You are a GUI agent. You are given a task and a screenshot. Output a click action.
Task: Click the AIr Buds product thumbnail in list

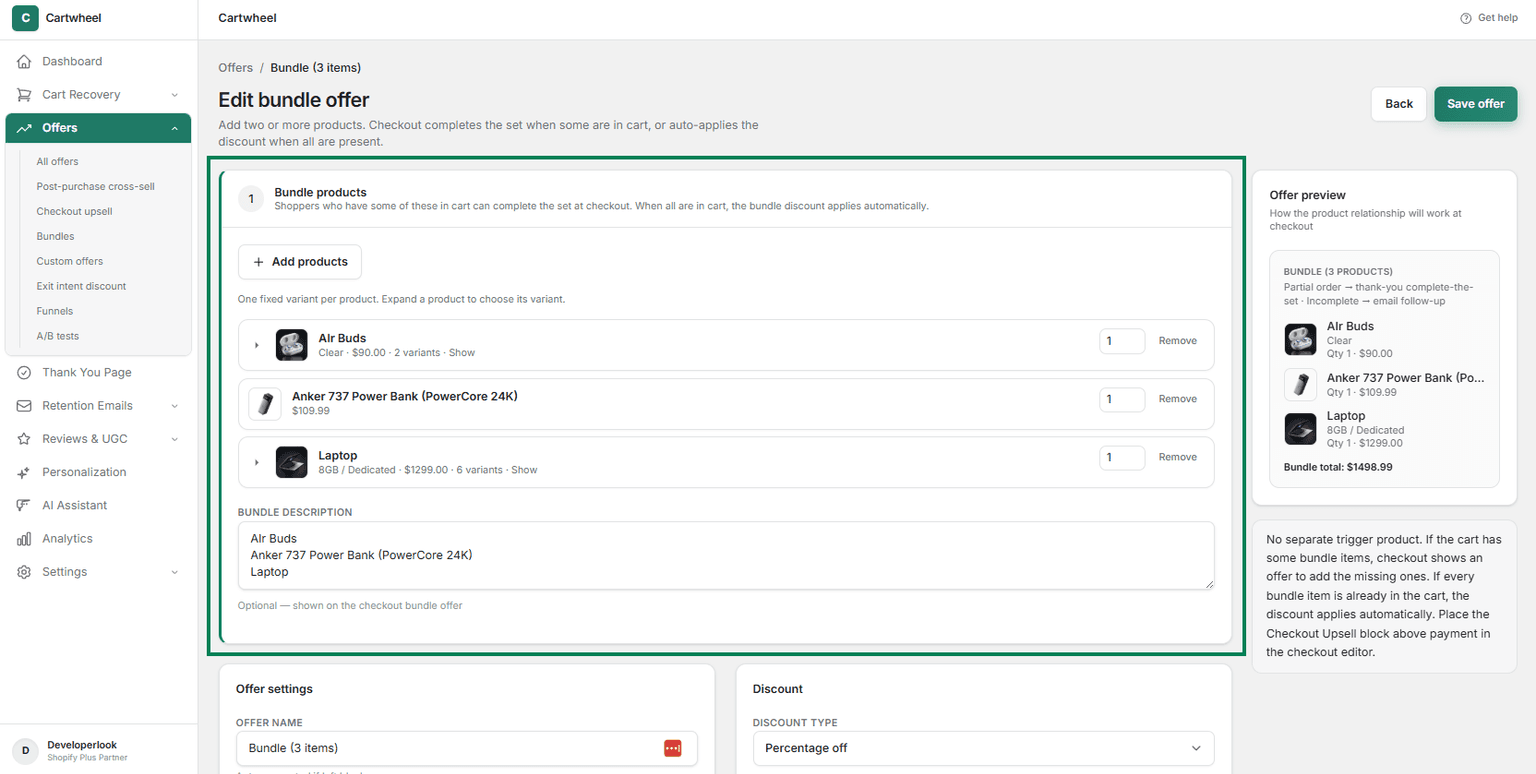click(x=292, y=345)
